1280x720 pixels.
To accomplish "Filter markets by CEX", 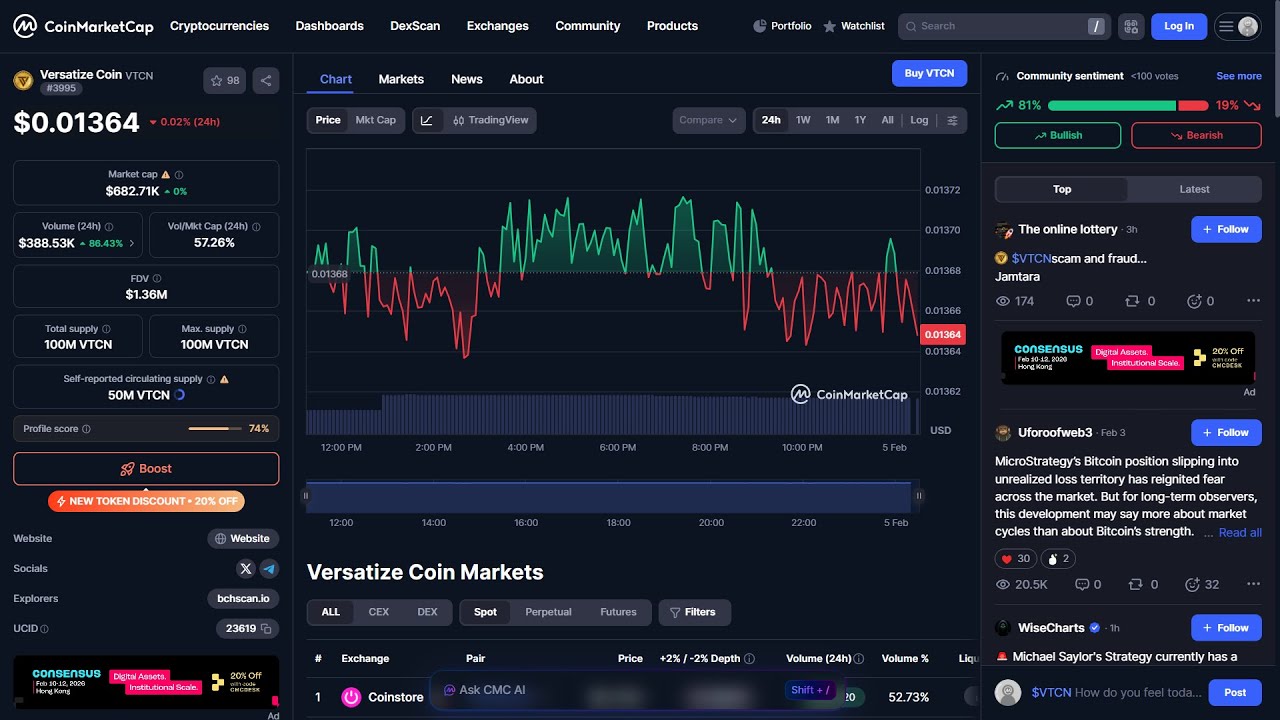I will [379, 612].
